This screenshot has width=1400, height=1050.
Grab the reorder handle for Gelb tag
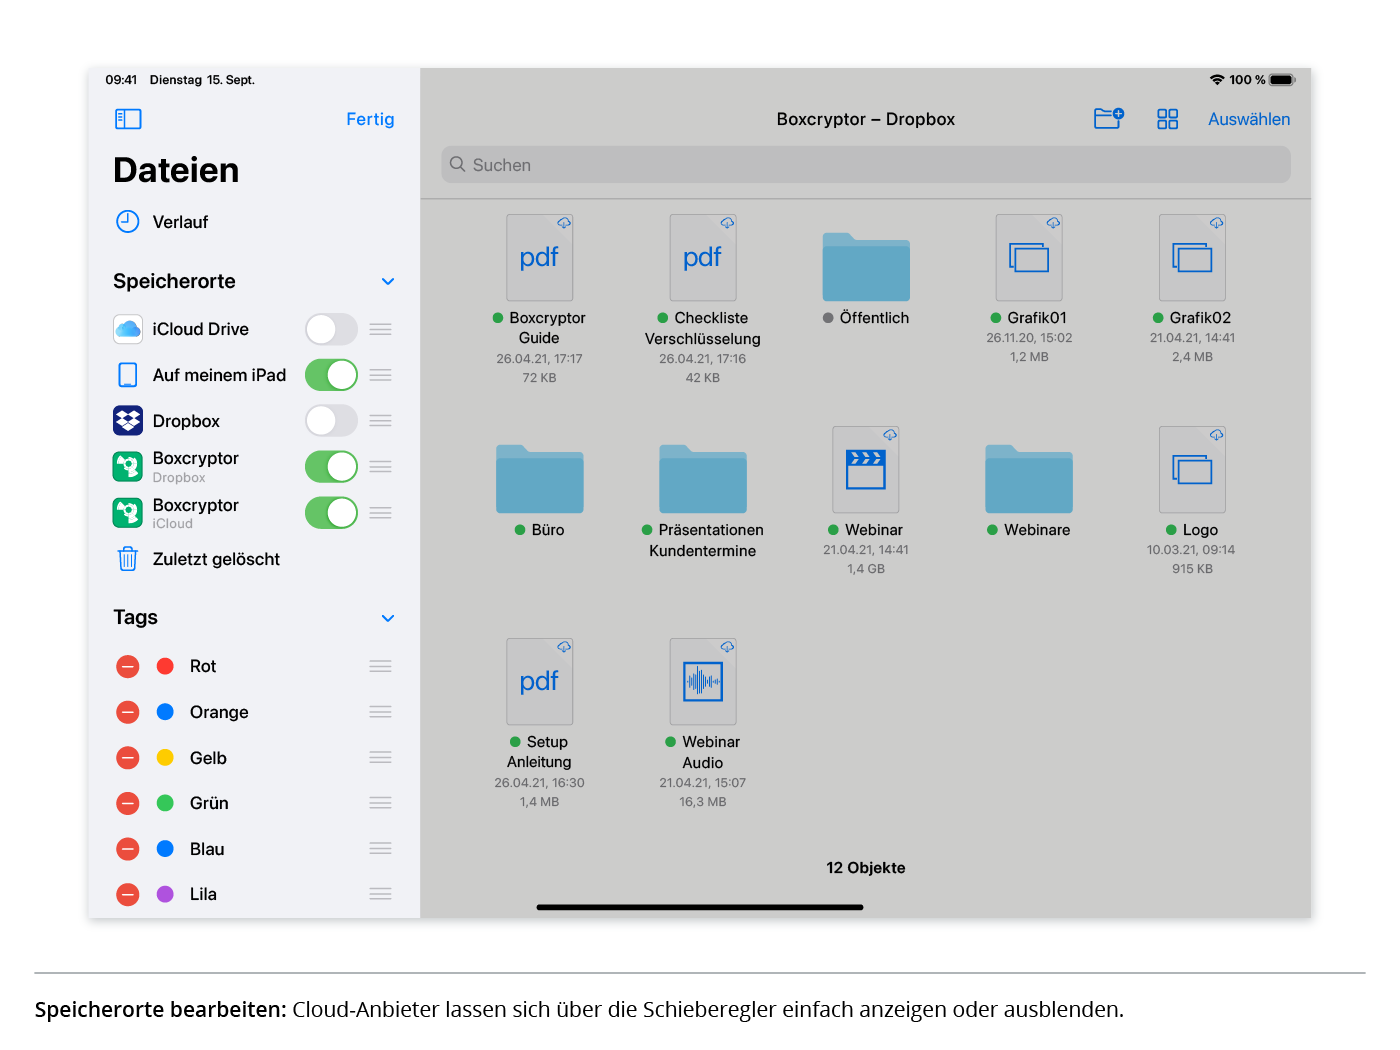point(380,758)
